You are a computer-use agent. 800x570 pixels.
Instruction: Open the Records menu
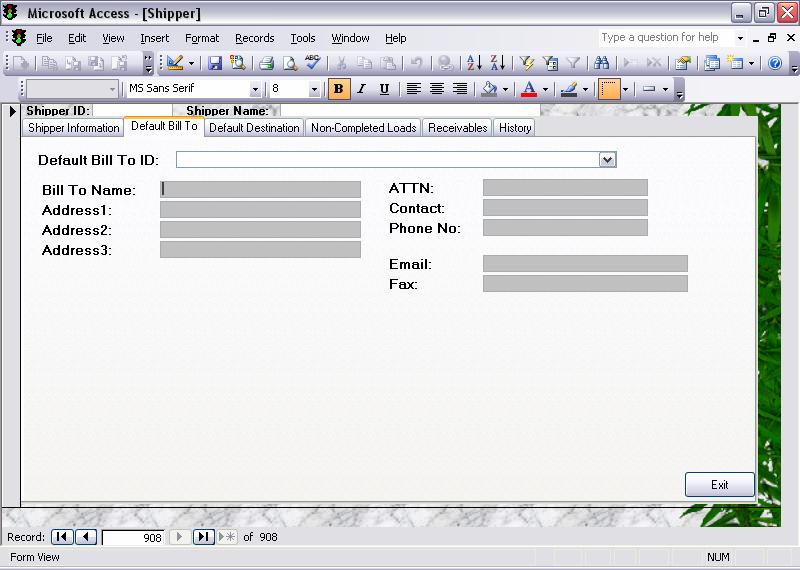(x=254, y=38)
